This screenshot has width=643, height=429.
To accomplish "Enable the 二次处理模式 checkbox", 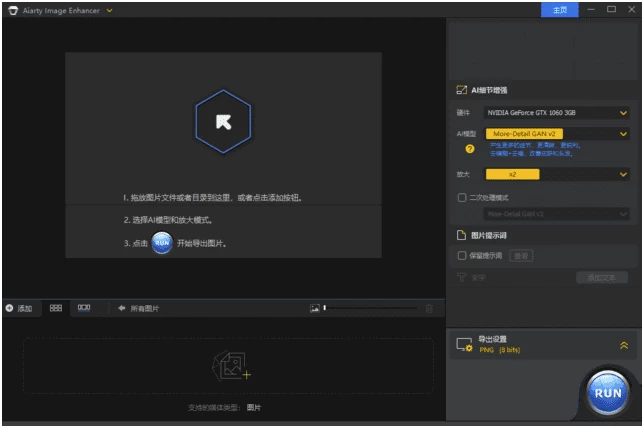I will (462, 197).
